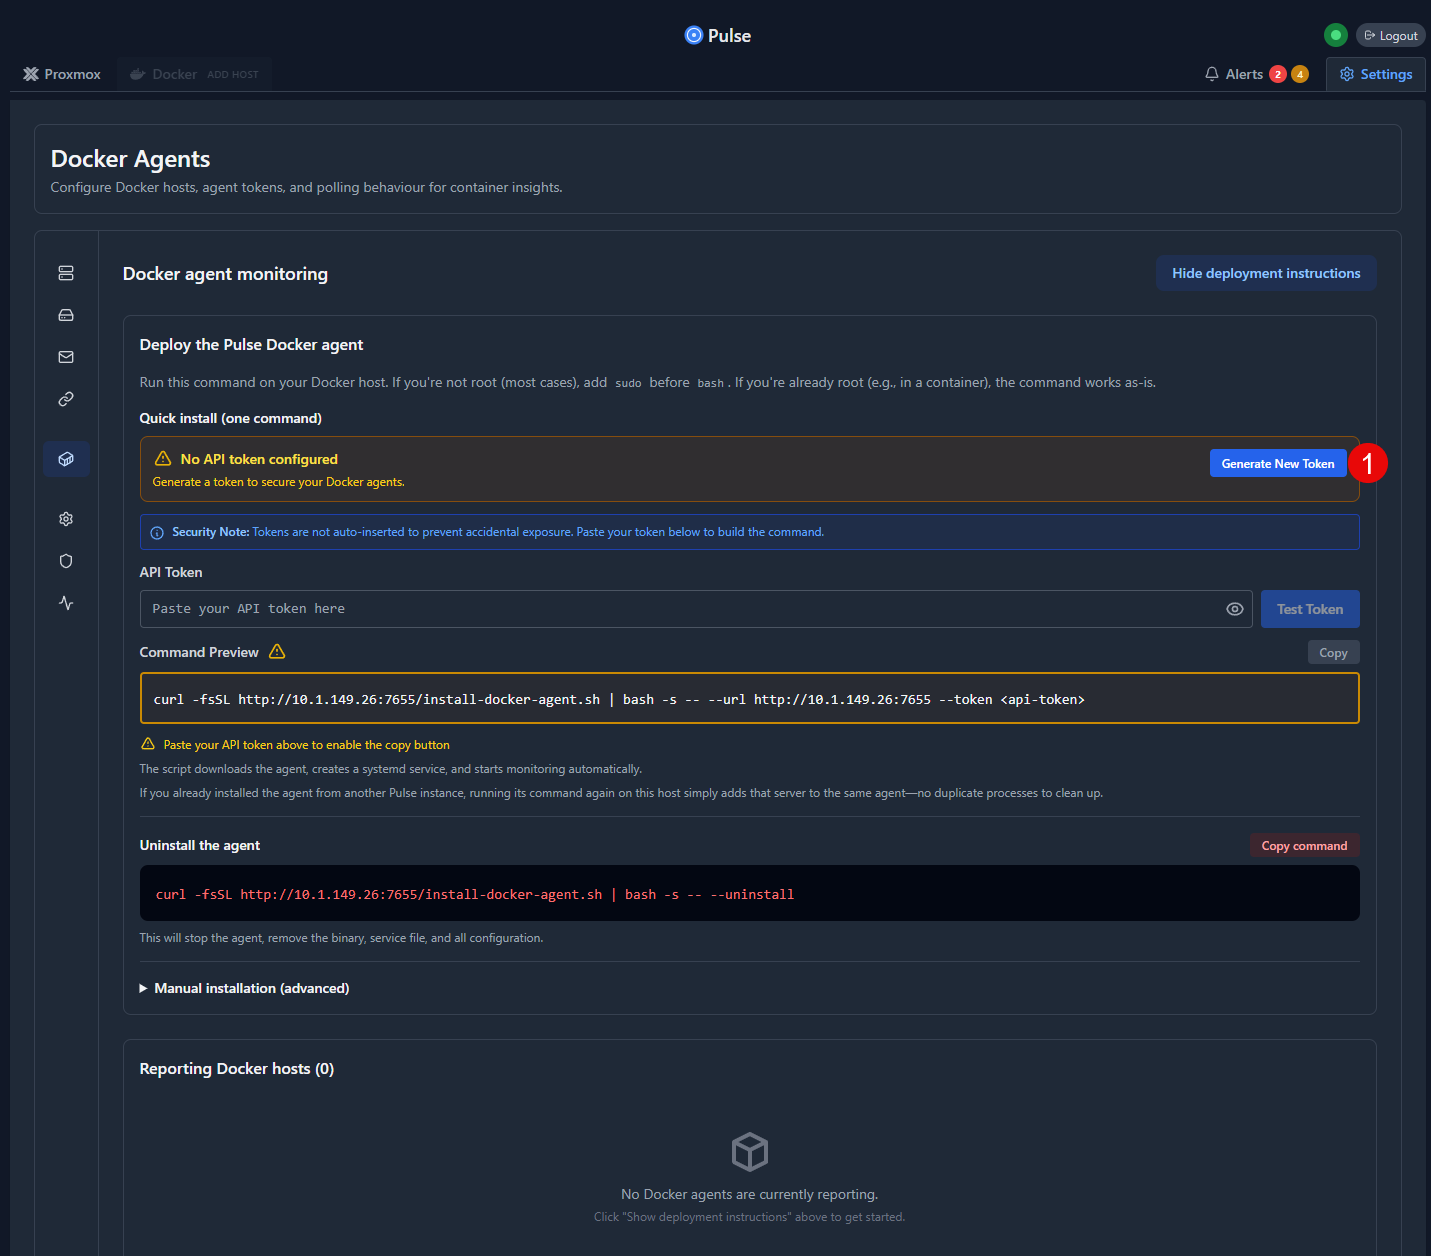Click the orange alert badge showing 4

point(1300,74)
